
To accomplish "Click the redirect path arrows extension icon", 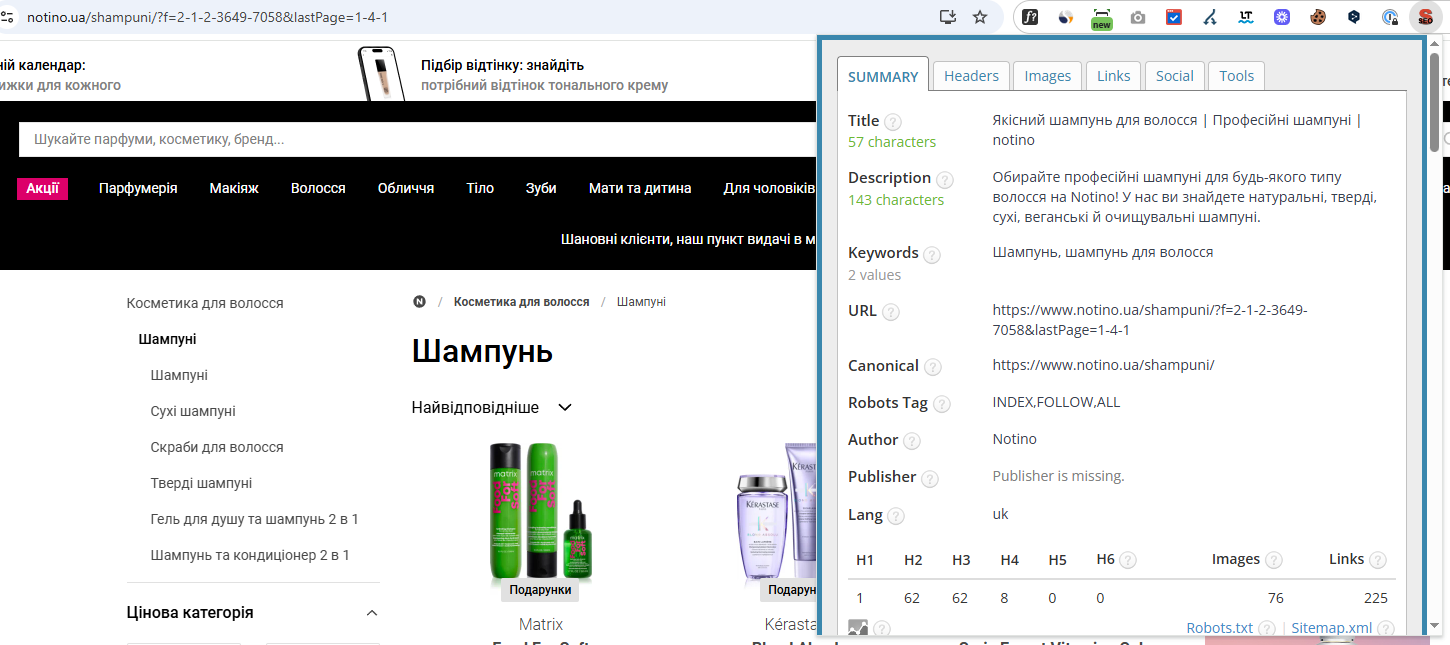I will (x=1210, y=17).
